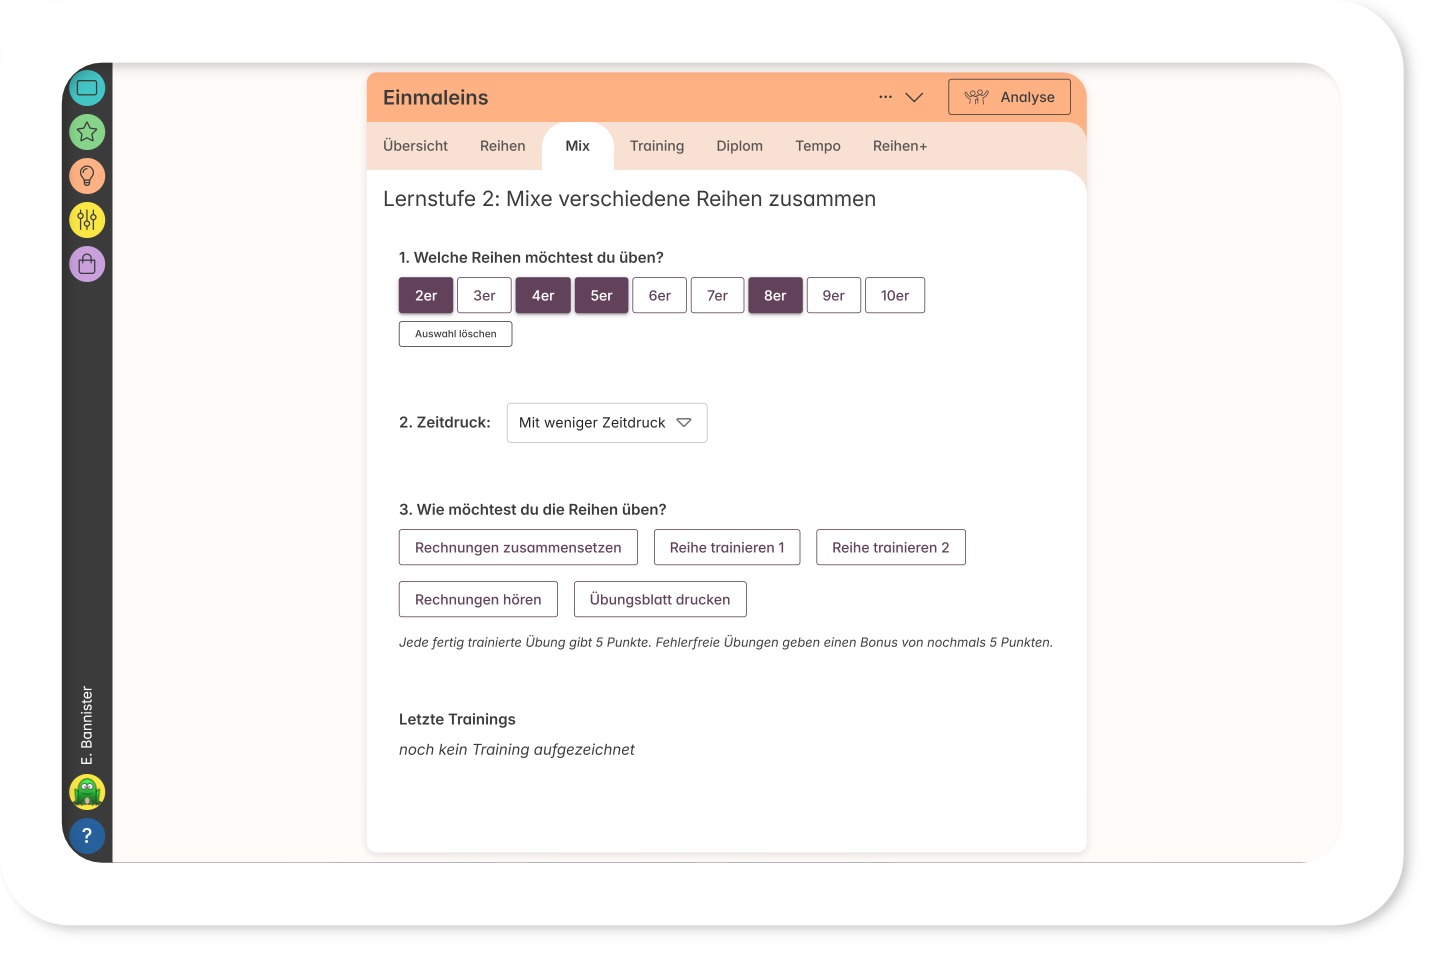
Task: Click the blue question mark help icon
Action: tap(87, 836)
